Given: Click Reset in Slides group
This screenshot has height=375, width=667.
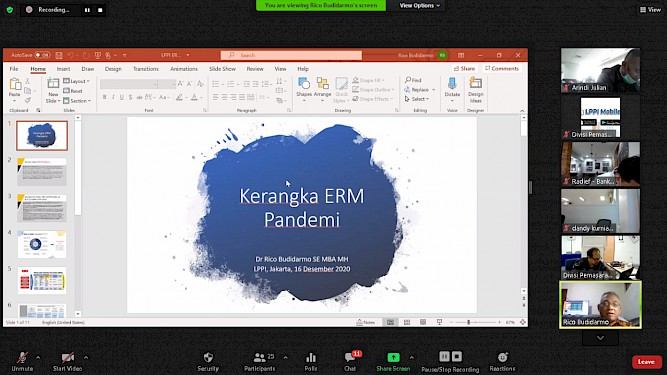Looking at the screenshot, I should click(73, 91).
